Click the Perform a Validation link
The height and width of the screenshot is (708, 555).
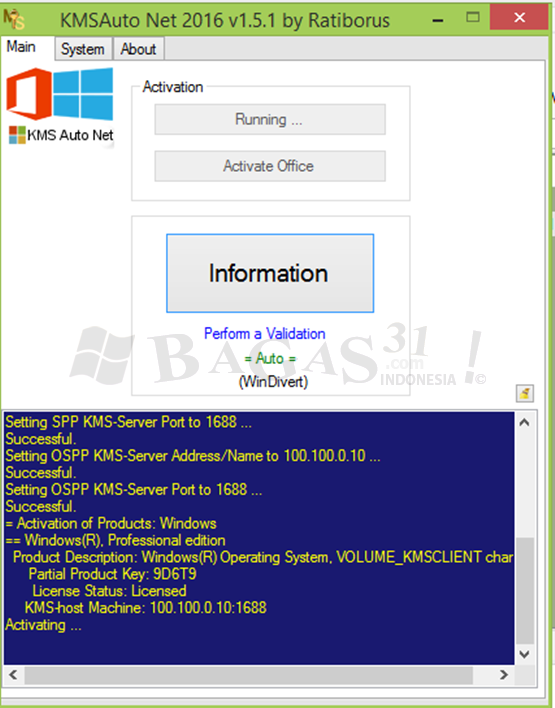(265, 334)
